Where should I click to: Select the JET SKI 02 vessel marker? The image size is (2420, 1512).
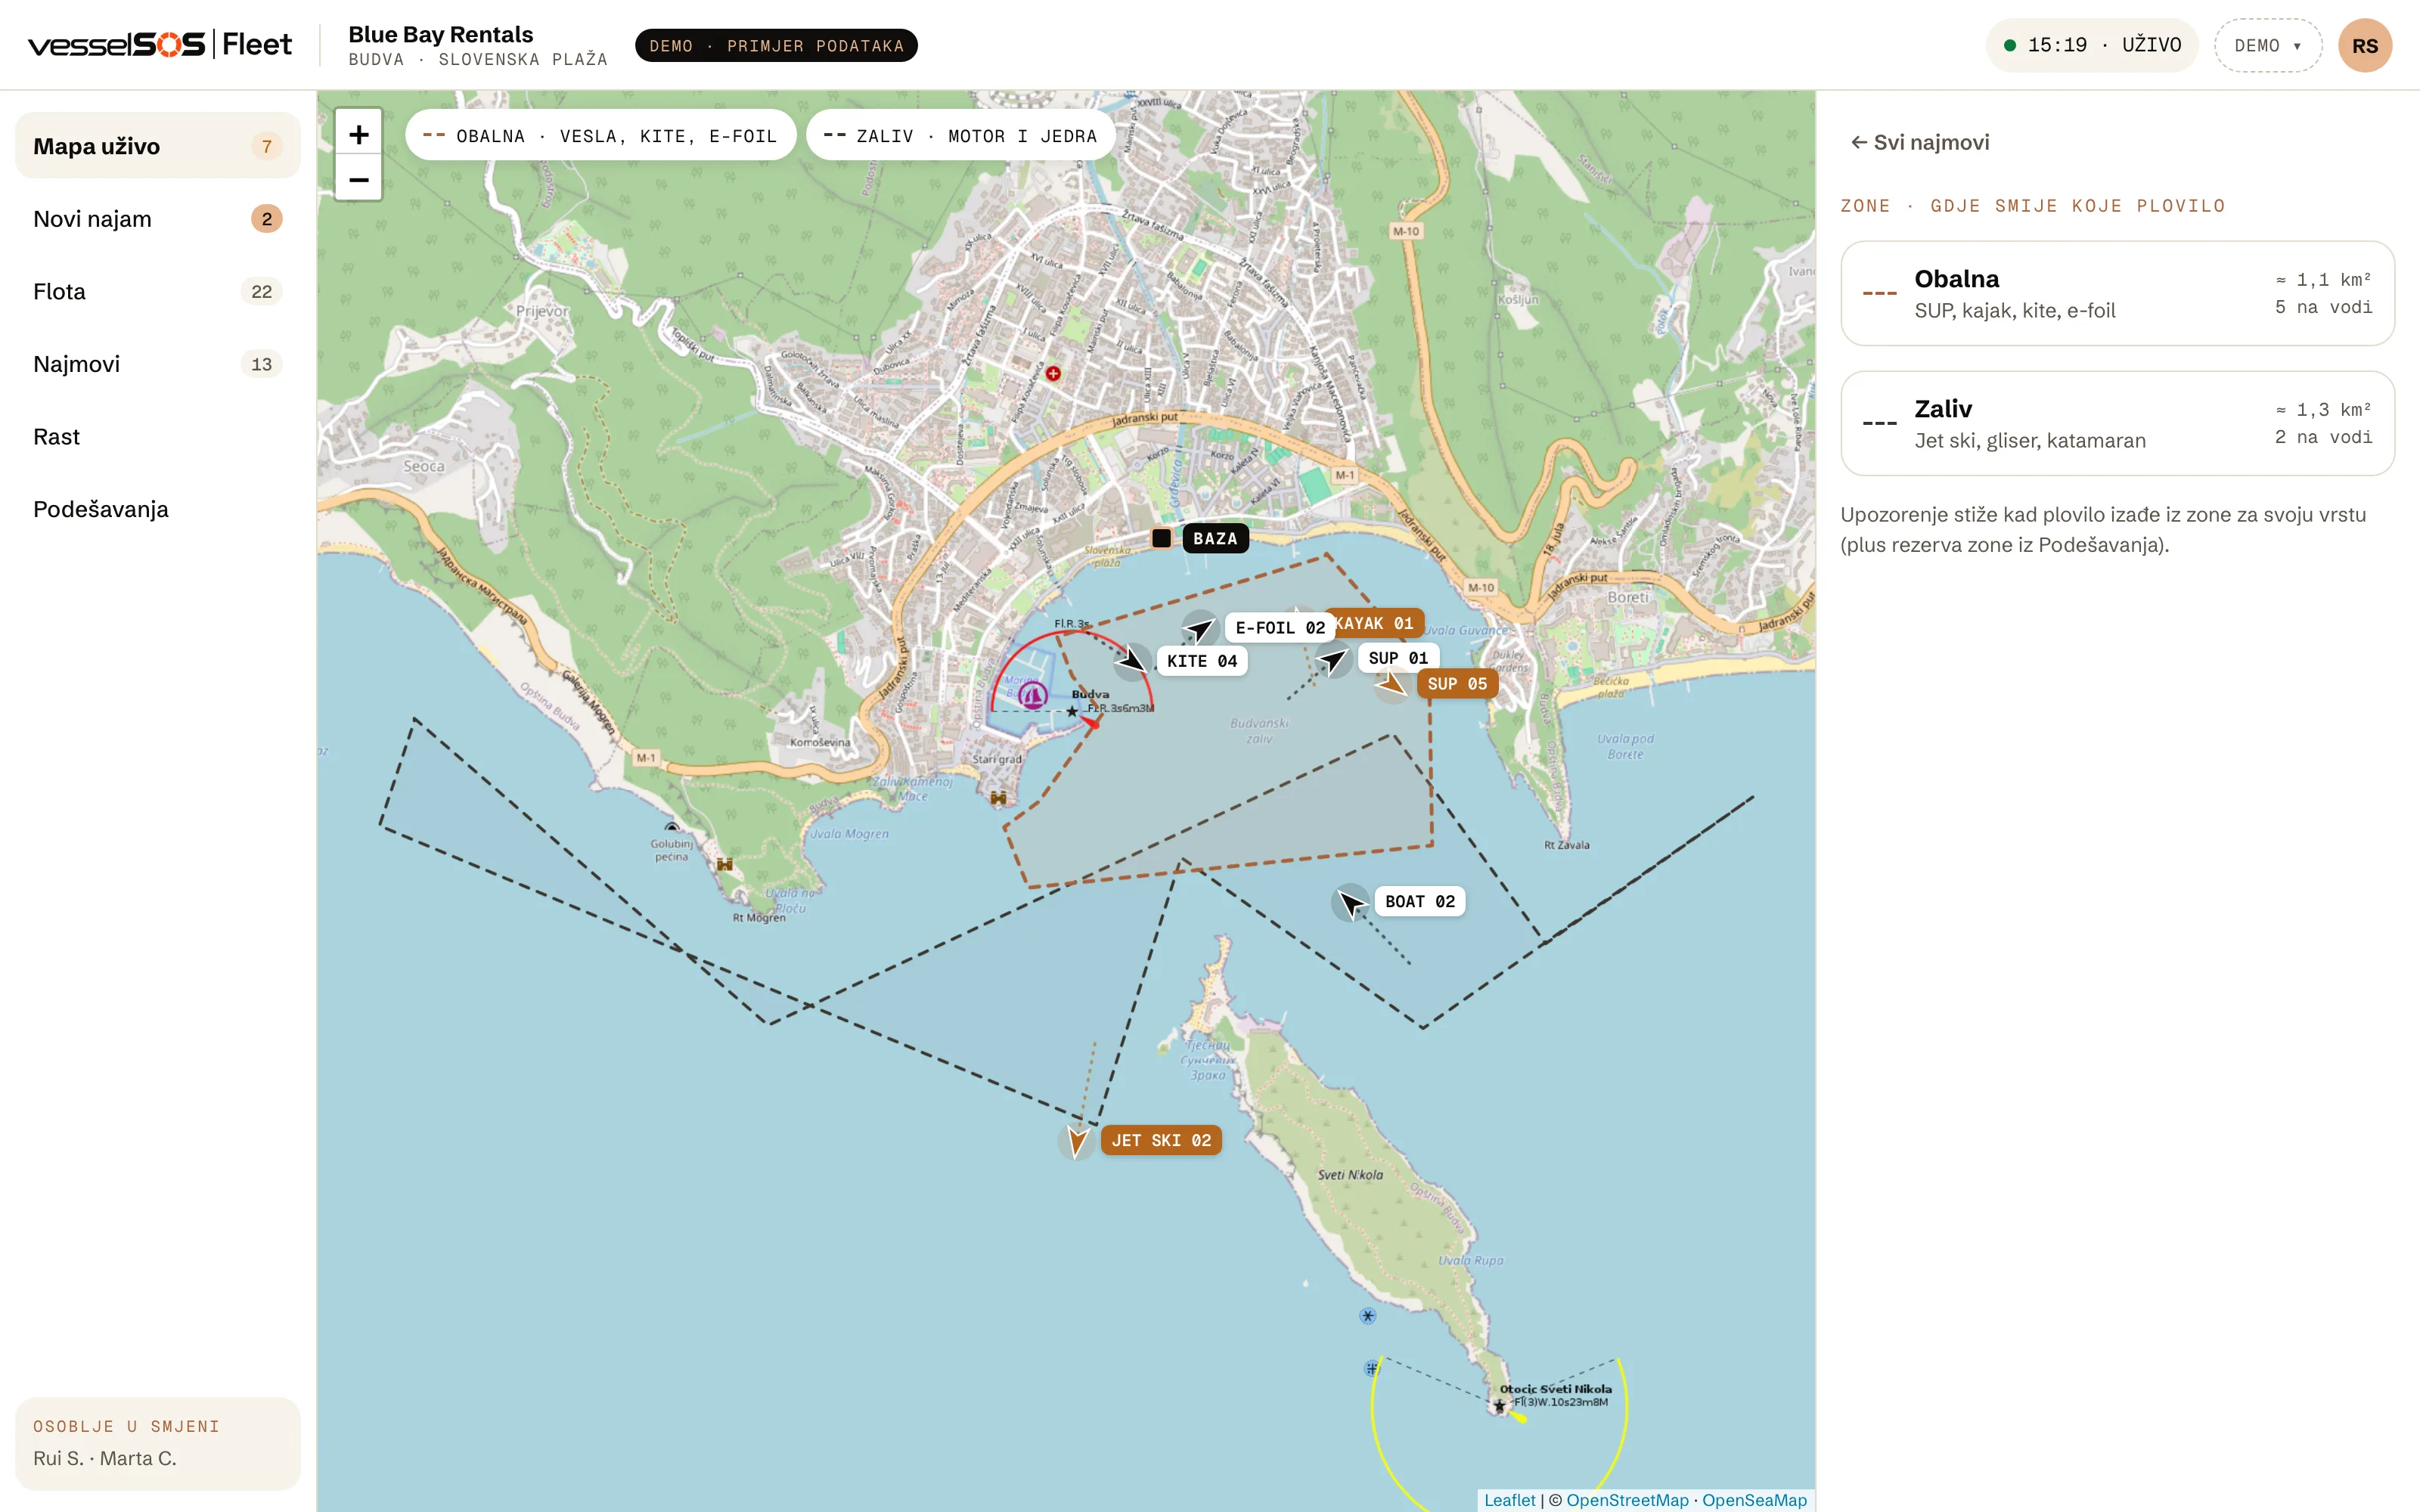tap(1077, 1141)
